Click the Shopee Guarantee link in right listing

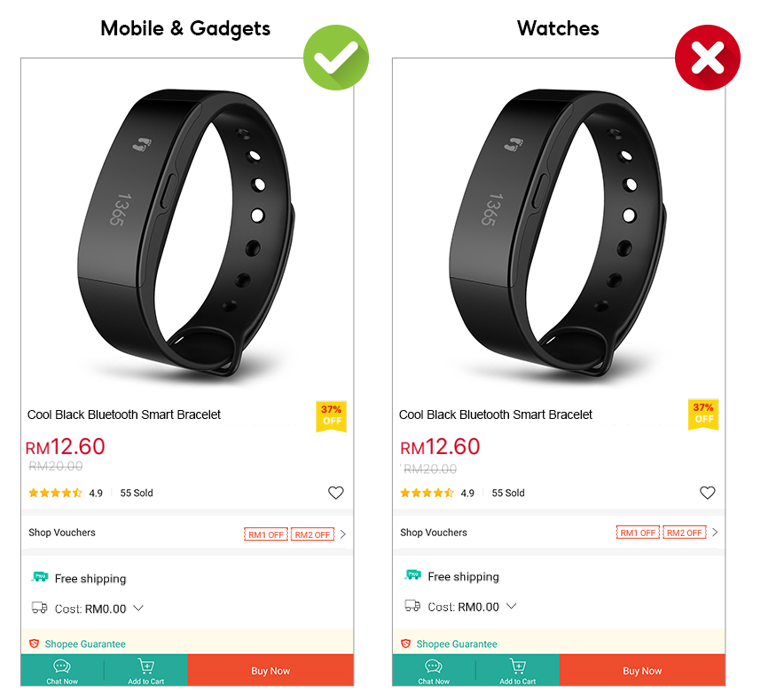click(457, 644)
